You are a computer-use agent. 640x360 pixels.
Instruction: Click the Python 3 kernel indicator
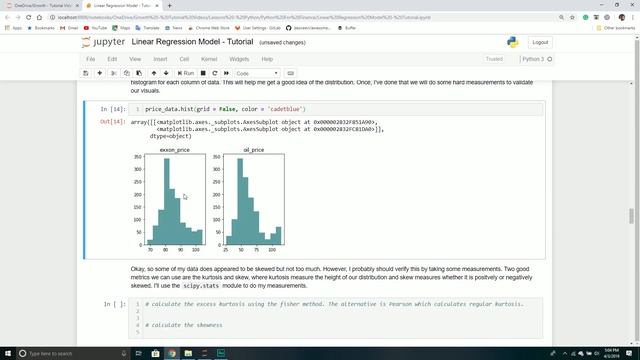536,59
